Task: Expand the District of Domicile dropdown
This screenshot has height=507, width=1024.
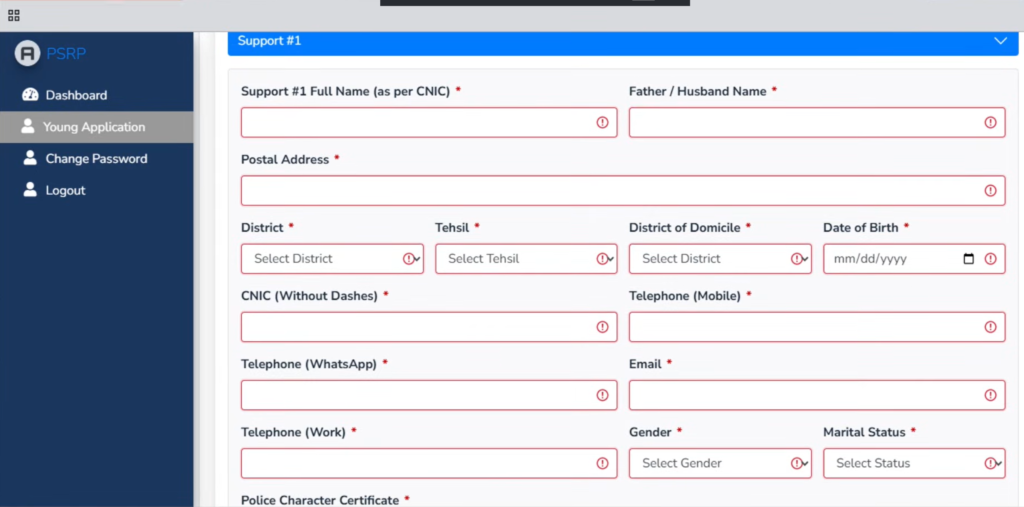Action: [x=719, y=259]
